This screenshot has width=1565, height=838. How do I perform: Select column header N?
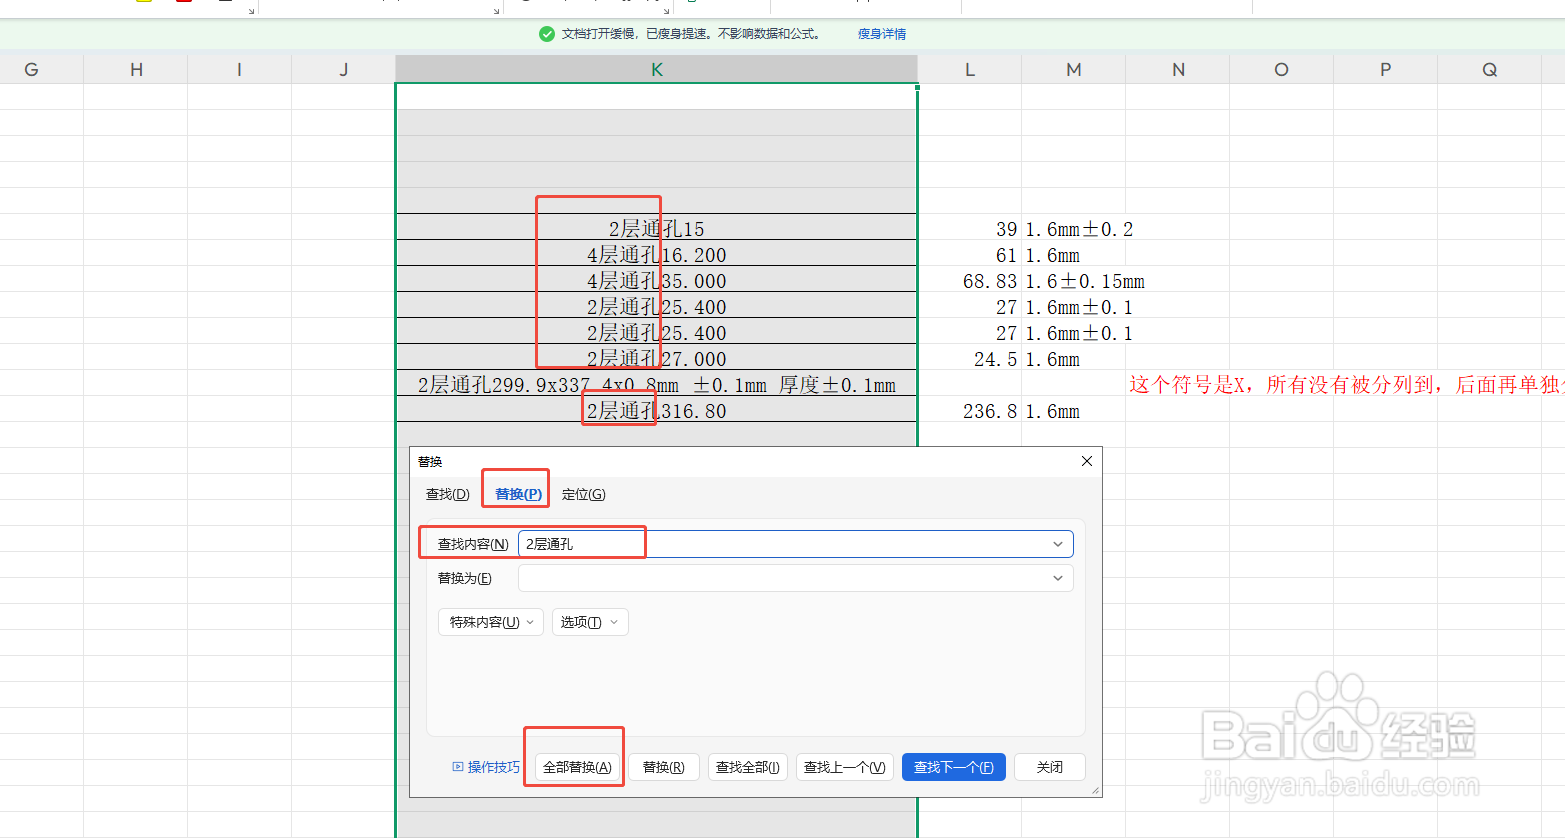[1178, 69]
